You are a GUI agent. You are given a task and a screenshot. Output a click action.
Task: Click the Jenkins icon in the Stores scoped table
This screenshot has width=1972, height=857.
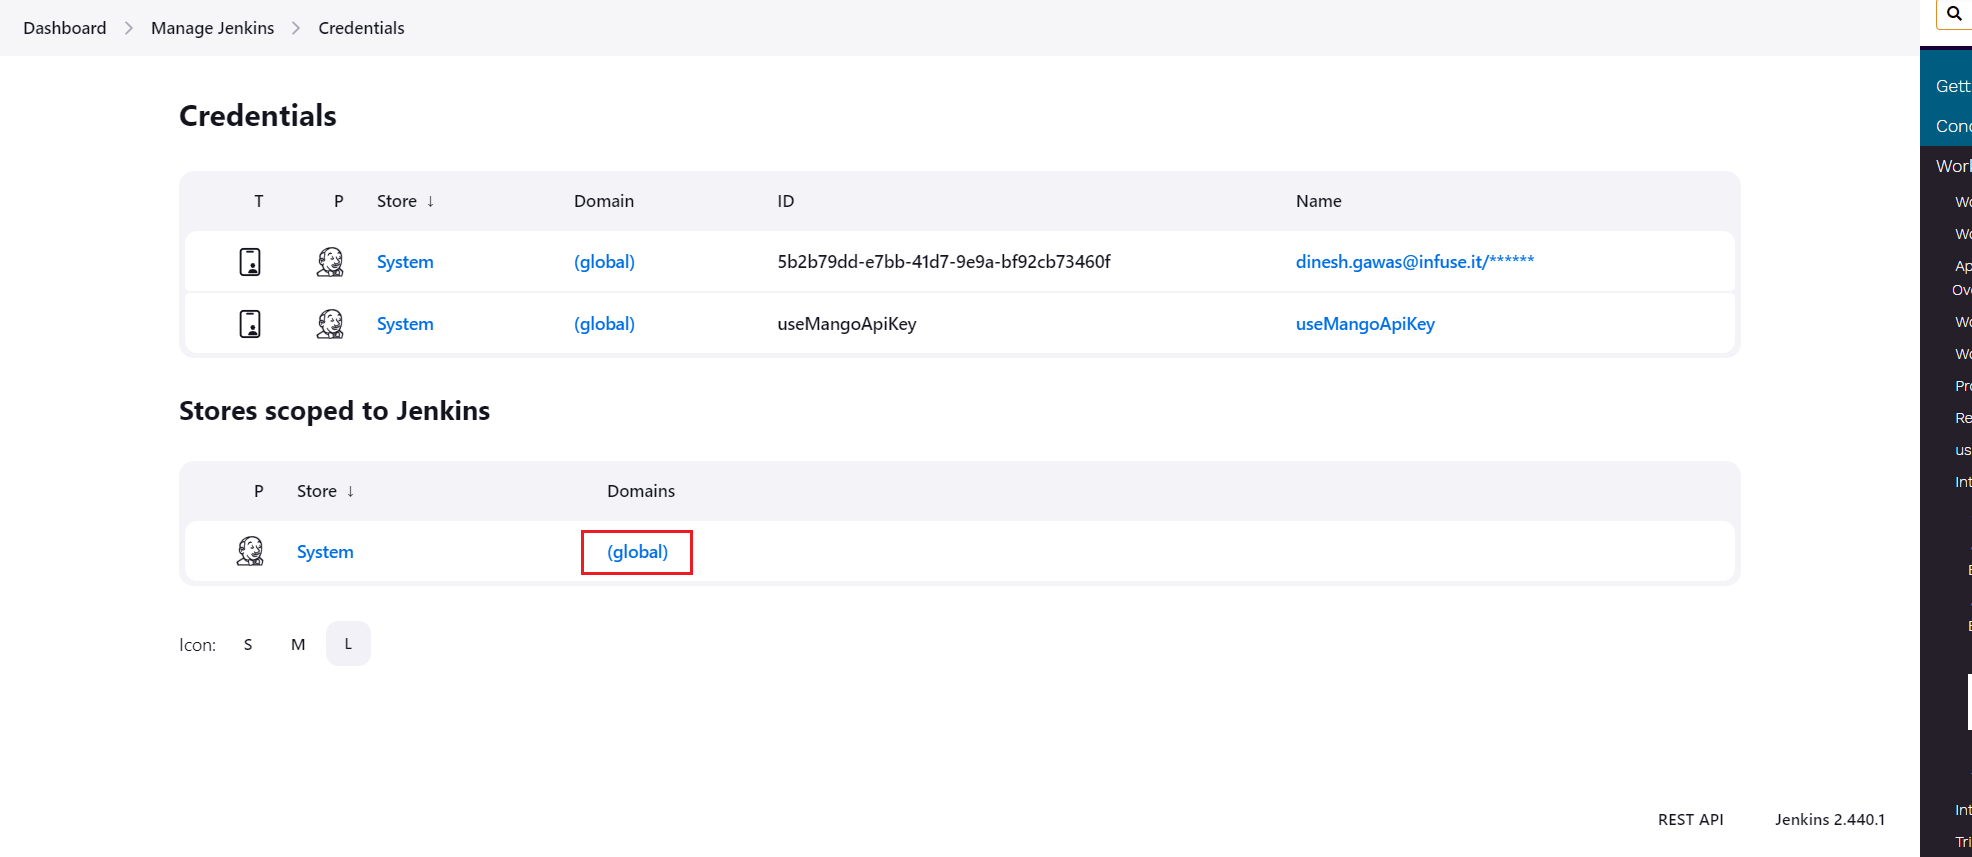pos(250,551)
